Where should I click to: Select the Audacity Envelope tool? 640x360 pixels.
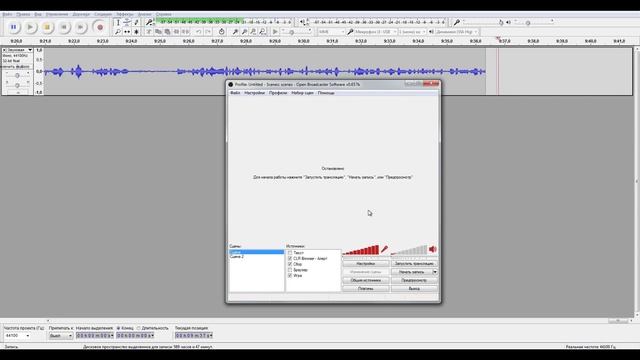tap(127, 22)
